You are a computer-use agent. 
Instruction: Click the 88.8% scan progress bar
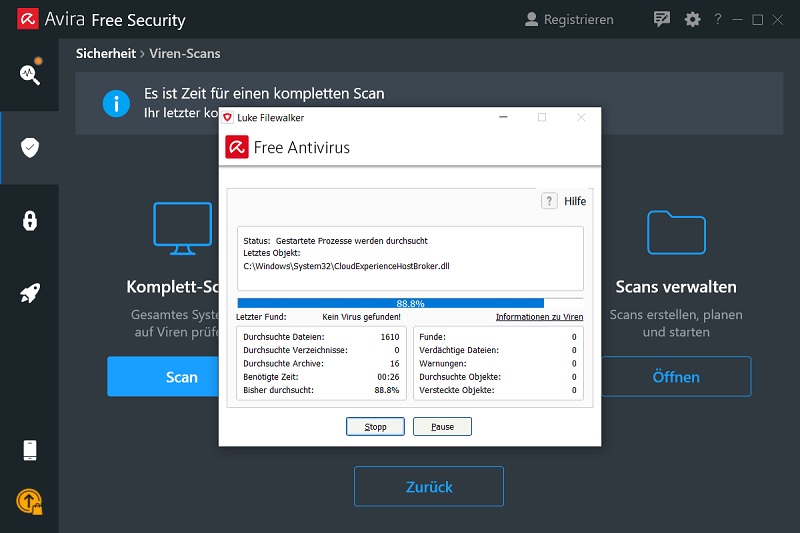(410, 303)
